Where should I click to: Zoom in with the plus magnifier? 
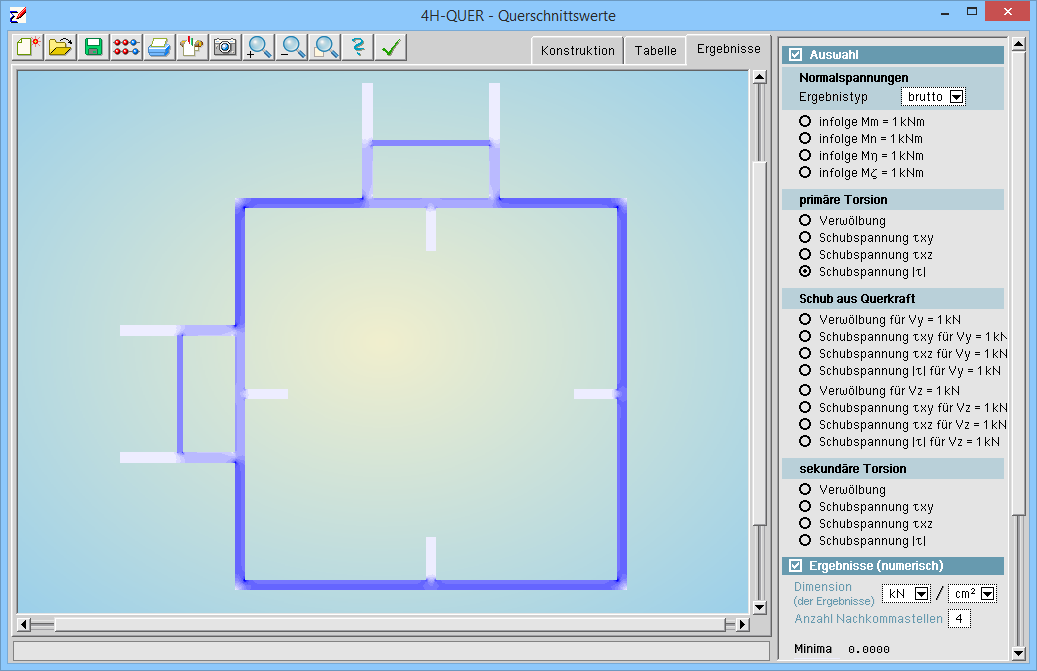259,47
